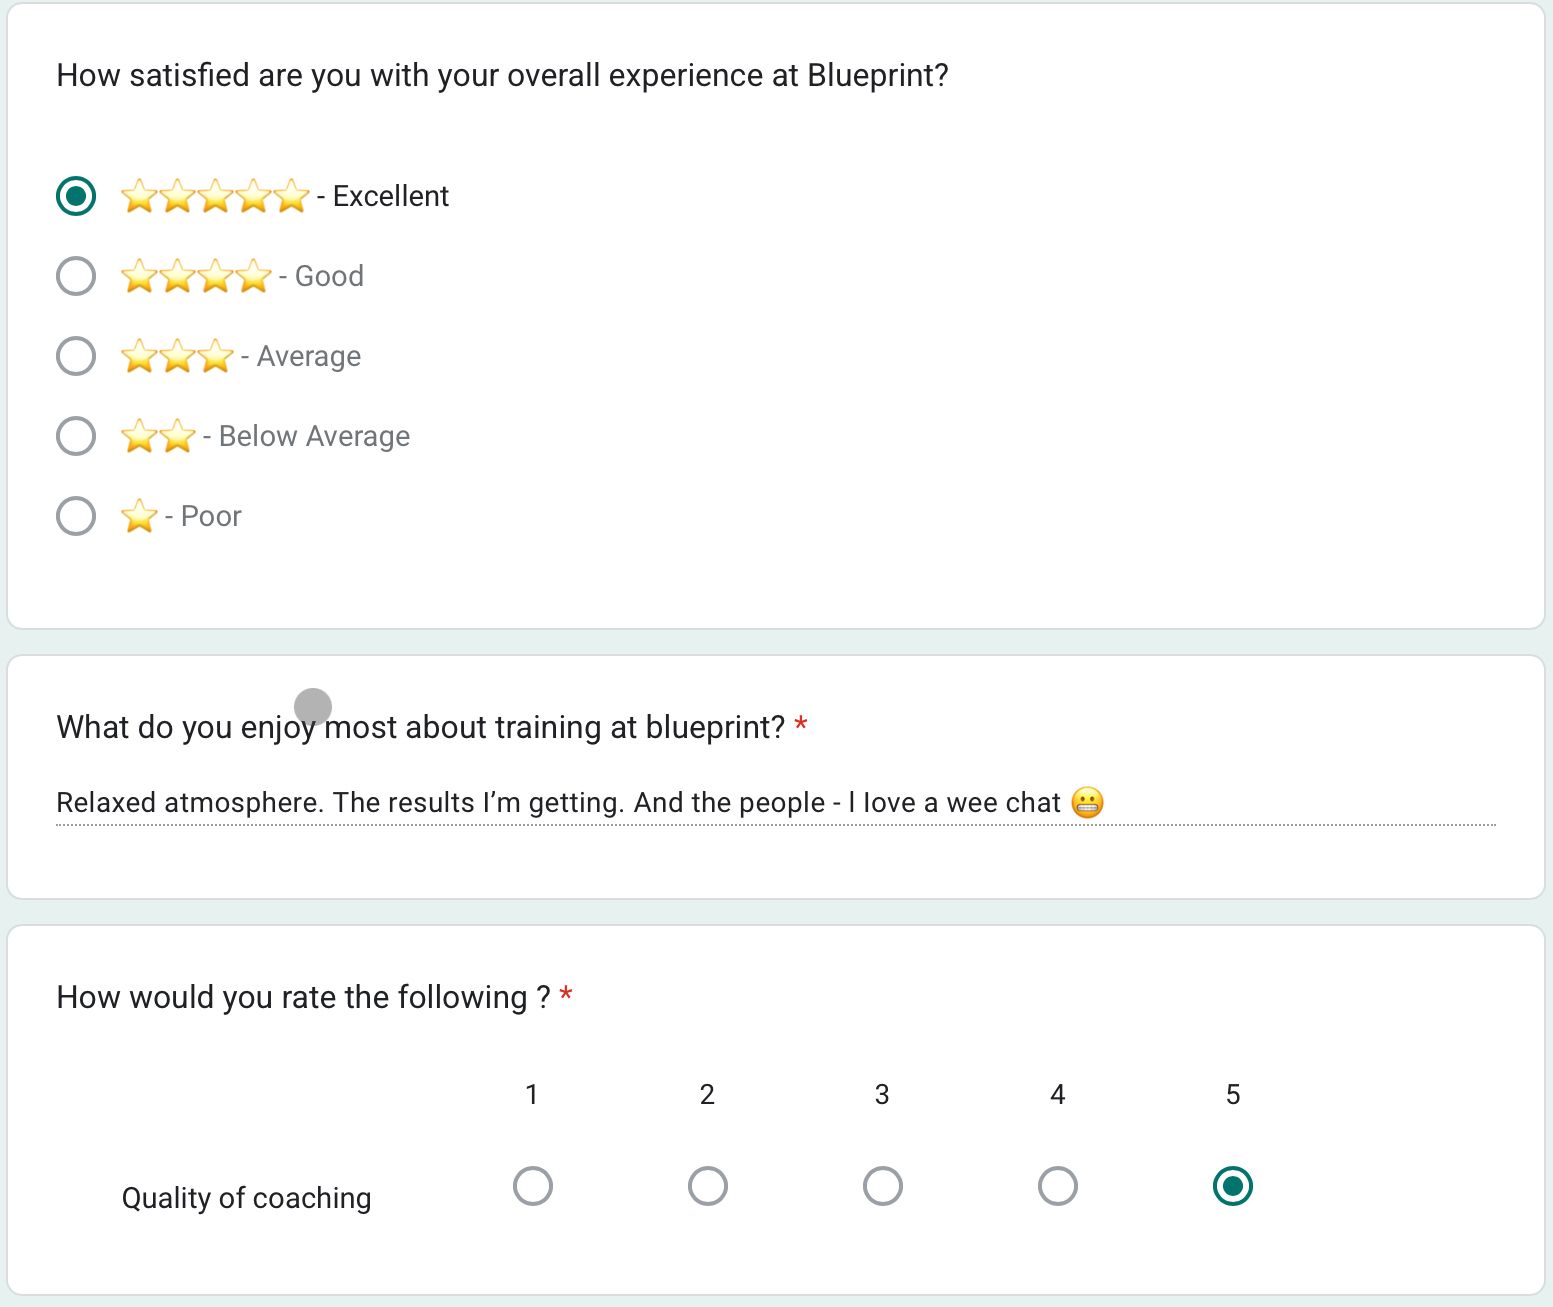
Task: Click the Quality of coaching row label
Action: tap(246, 1198)
